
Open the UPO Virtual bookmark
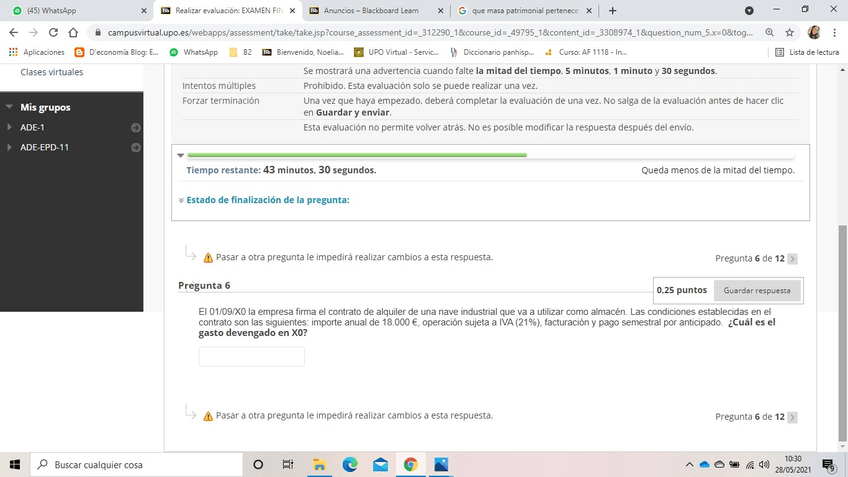(x=396, y=52)
